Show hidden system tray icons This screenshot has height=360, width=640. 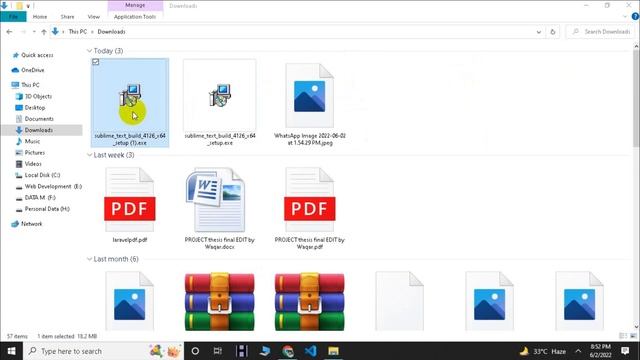tap(578, 351)
